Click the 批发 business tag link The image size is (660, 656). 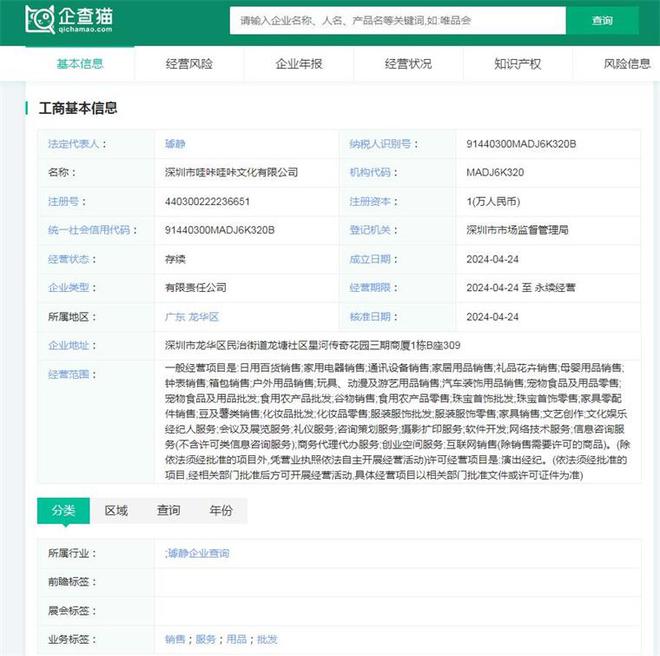[267, 639]
